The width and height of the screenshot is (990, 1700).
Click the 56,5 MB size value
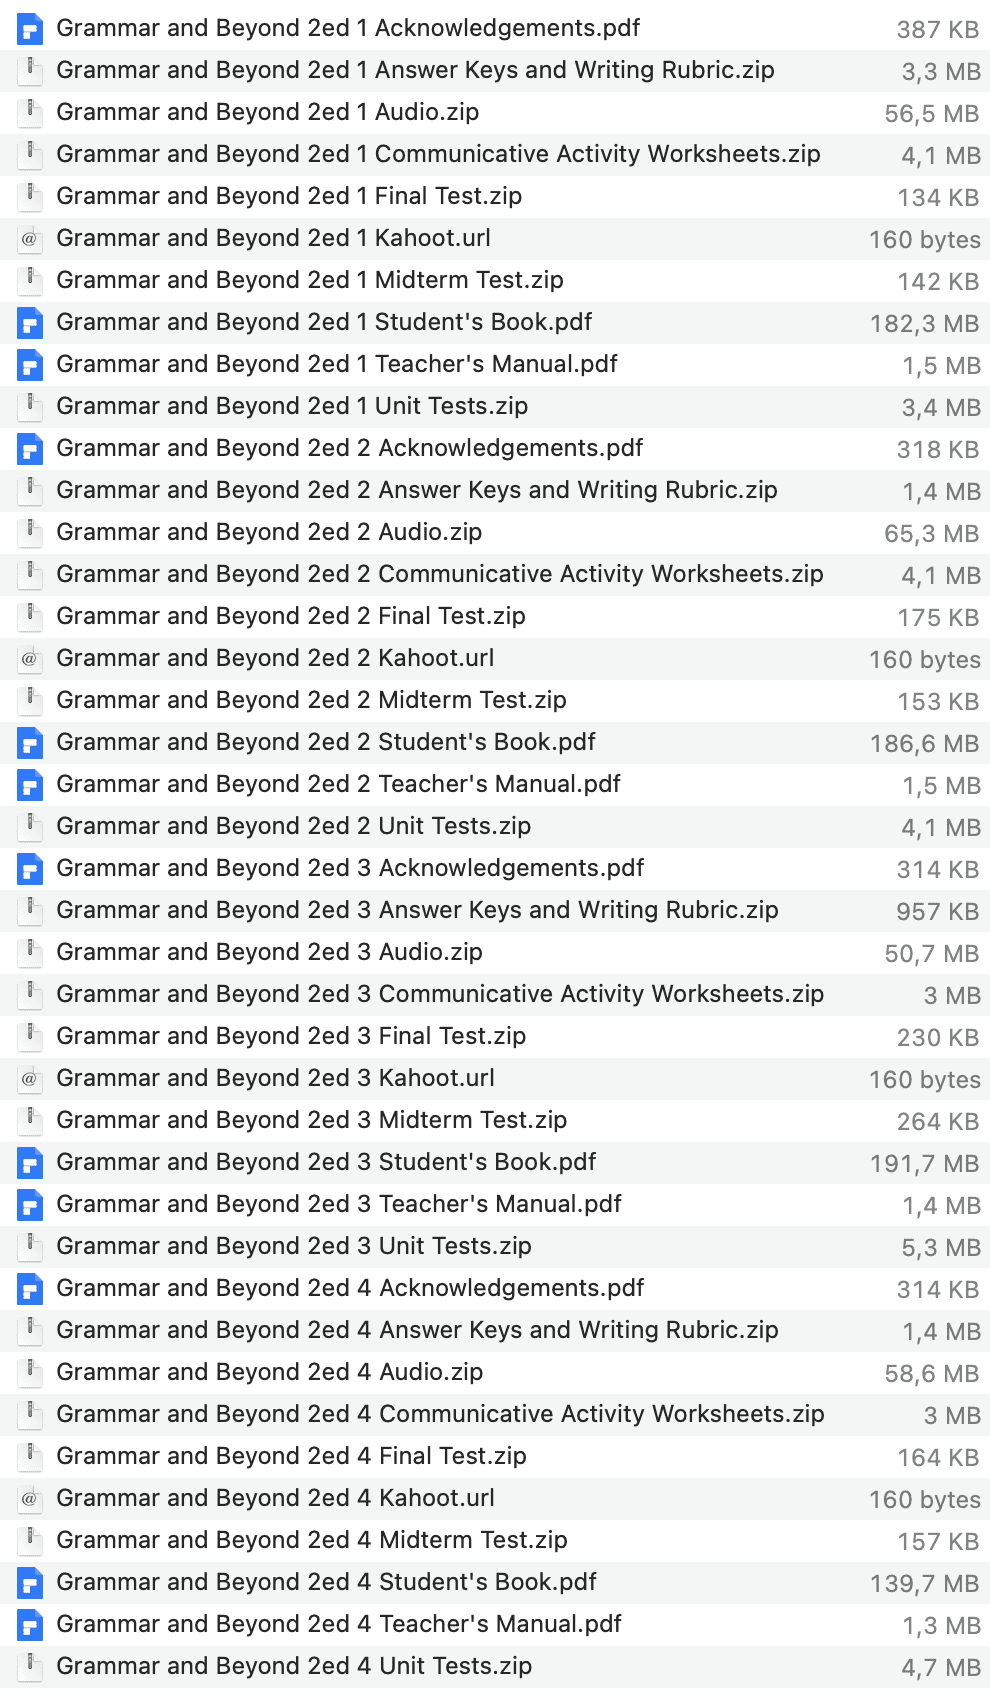932,114
